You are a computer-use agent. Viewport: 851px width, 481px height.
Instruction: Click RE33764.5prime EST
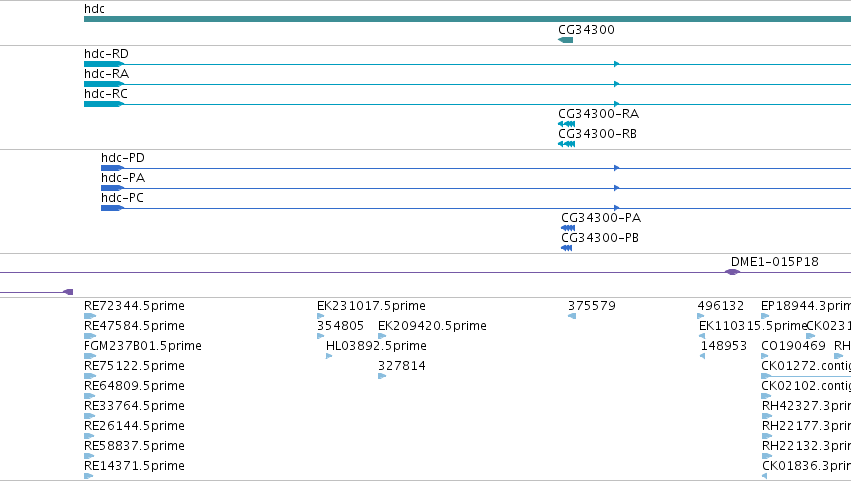tap(90, 416)
